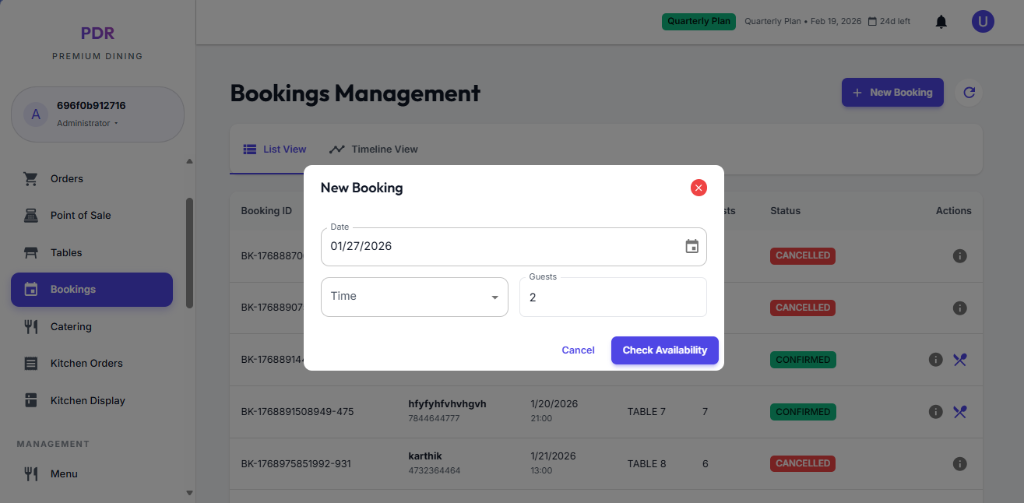Image resolution: width=1024 pixels, height=503 pixels.
Task: Close the New Booking dialog
Action: pyautogui.click(x=698, y=187)
